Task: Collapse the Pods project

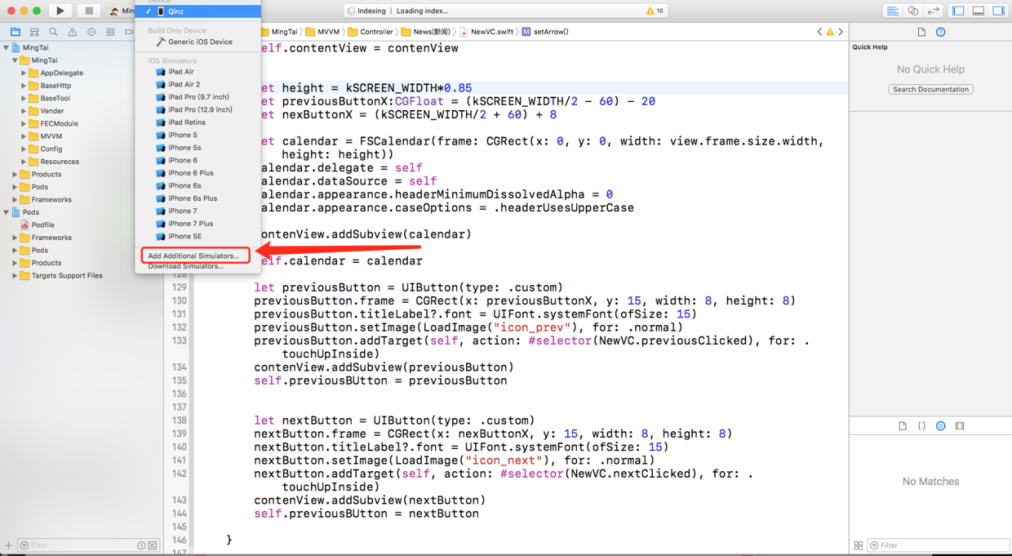Action: (x=6, y=212)
